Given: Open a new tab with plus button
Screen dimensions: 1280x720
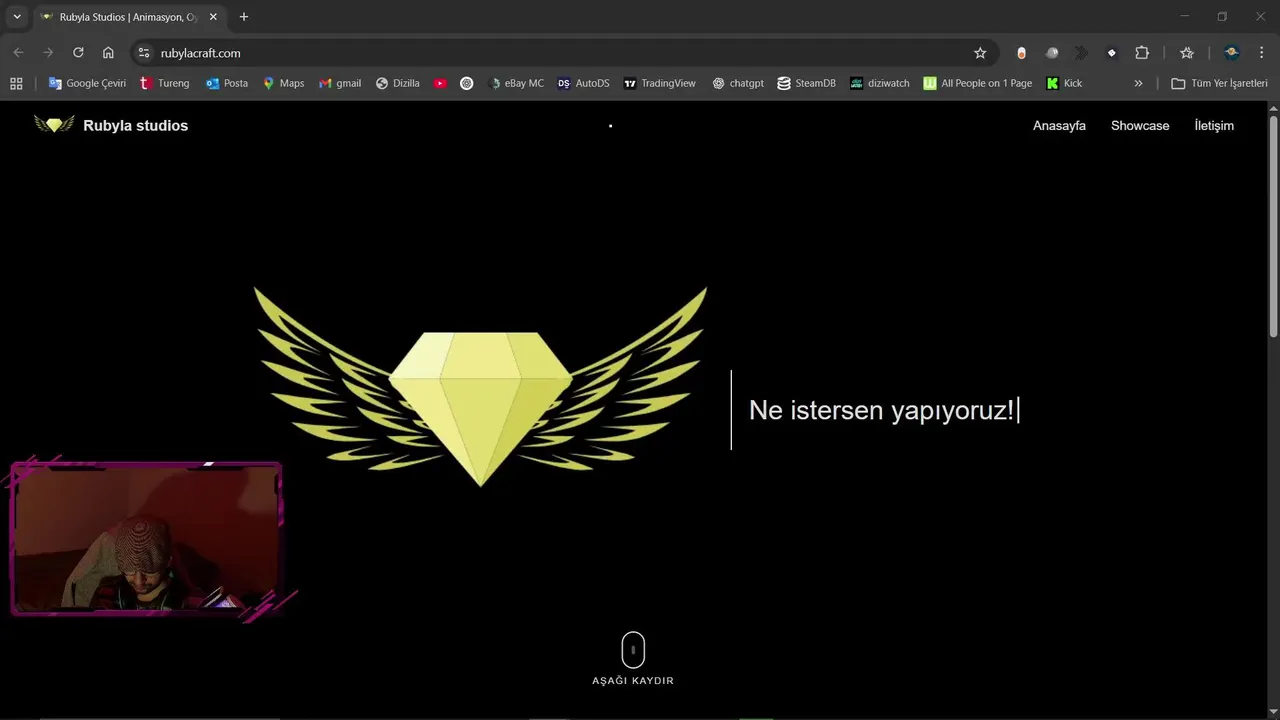Looking at the screenshot, I should pyautogui.click(x=244, y=17).
